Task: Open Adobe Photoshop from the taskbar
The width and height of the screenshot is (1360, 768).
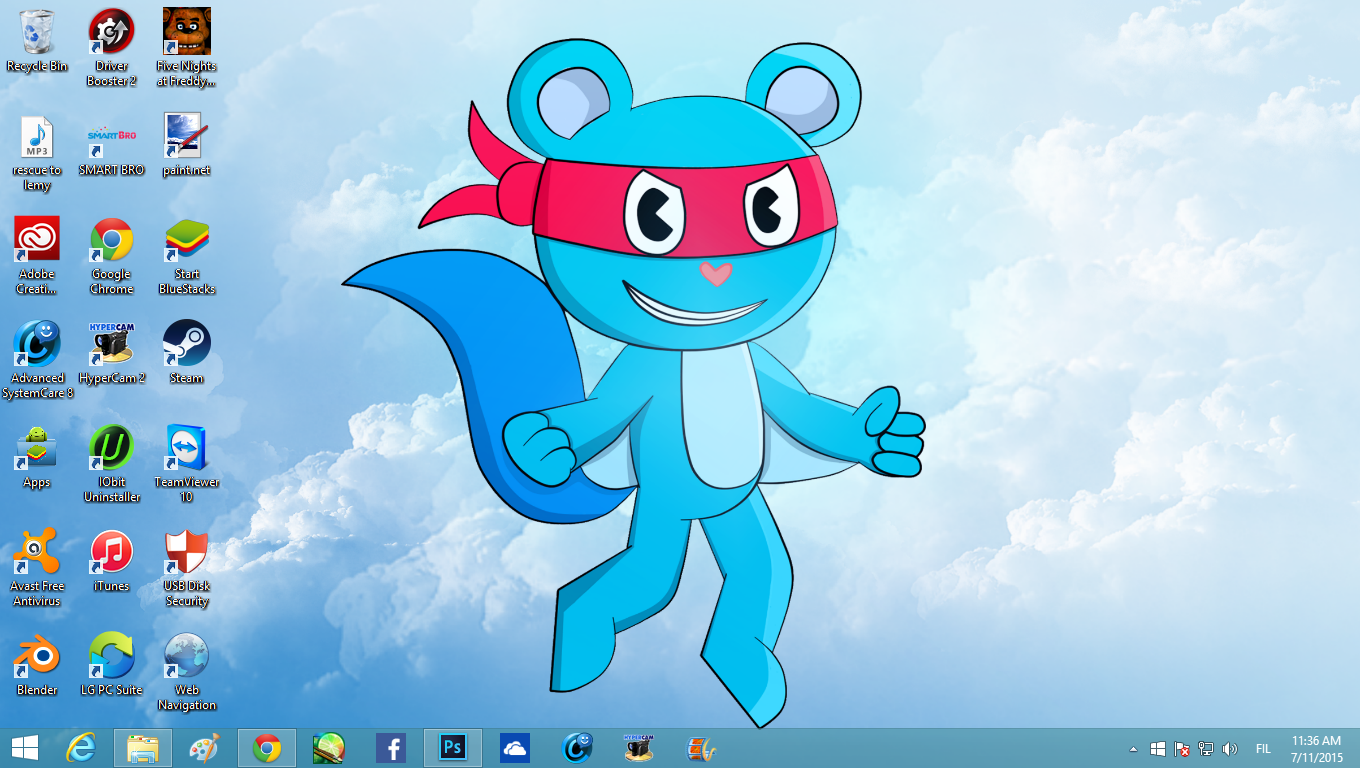Action: (x=452, y=747)
